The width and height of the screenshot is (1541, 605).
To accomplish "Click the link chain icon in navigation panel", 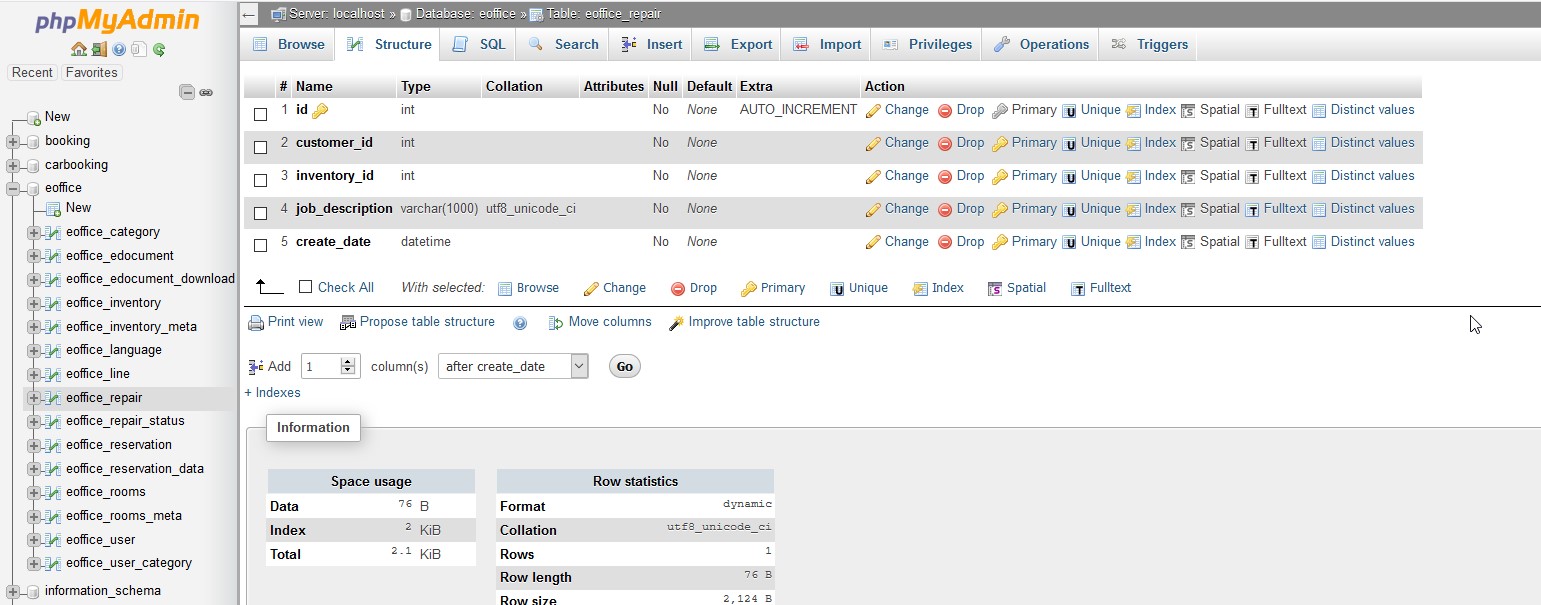I will [206, 92].
